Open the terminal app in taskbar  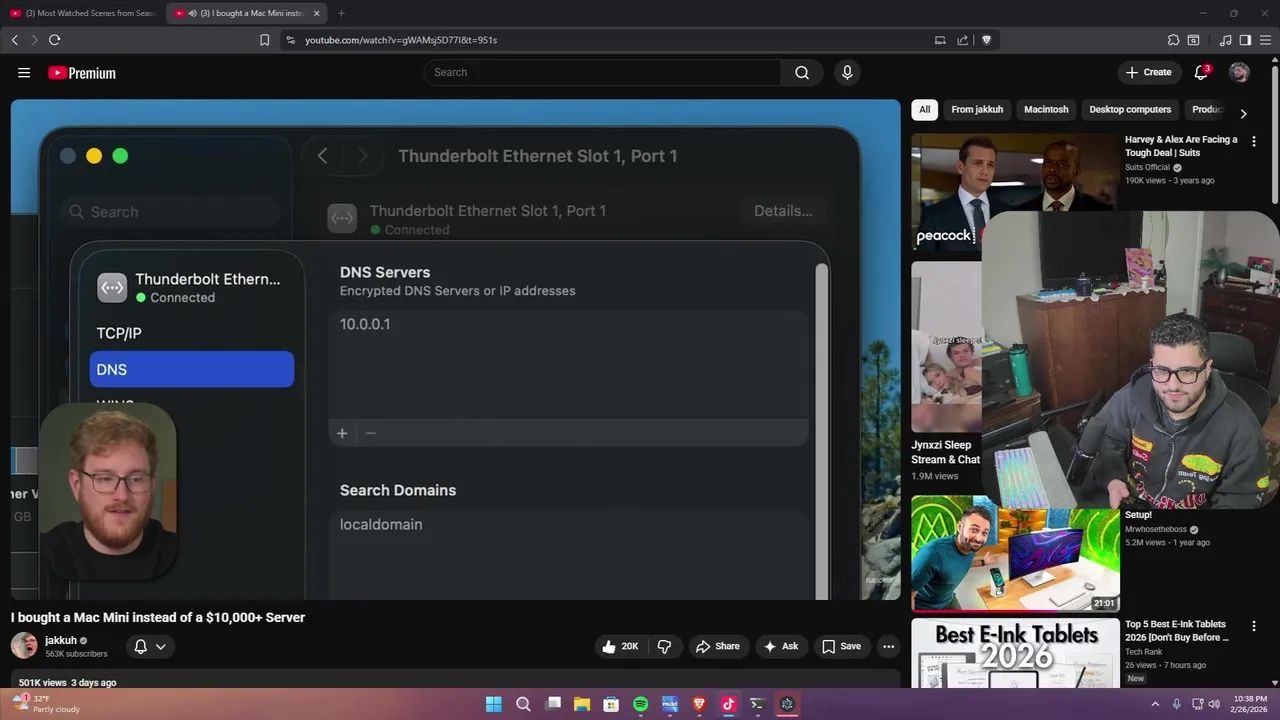point(757,704)
